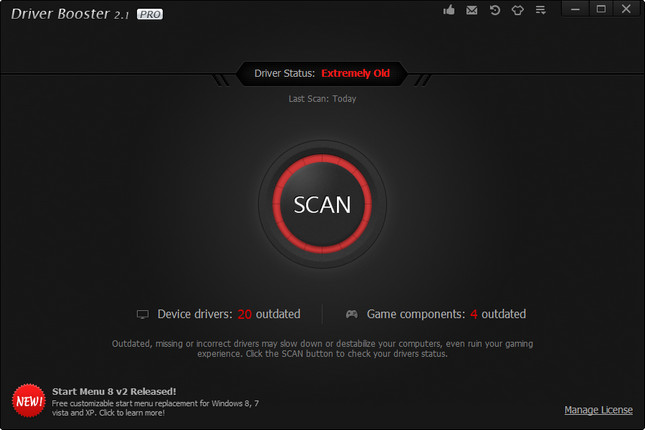Screen dimensions: 645x430
Task: Click the monitor icon beside Device drivers
Action: point(142,315)
